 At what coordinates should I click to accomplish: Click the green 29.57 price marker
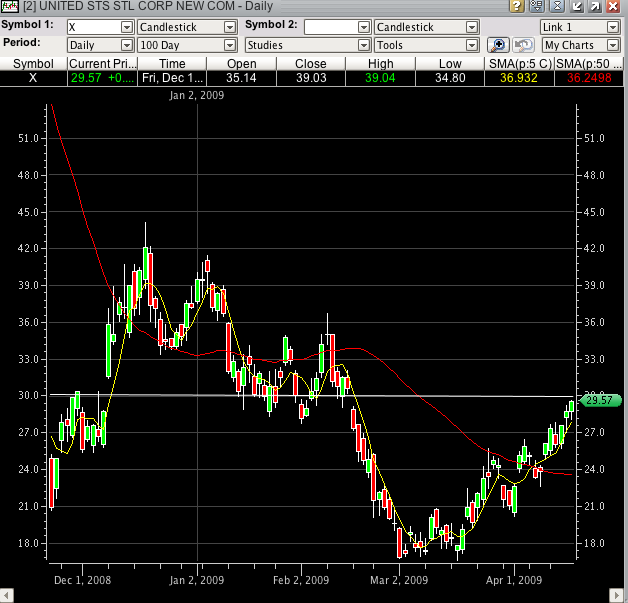click(x=598, y=400)
